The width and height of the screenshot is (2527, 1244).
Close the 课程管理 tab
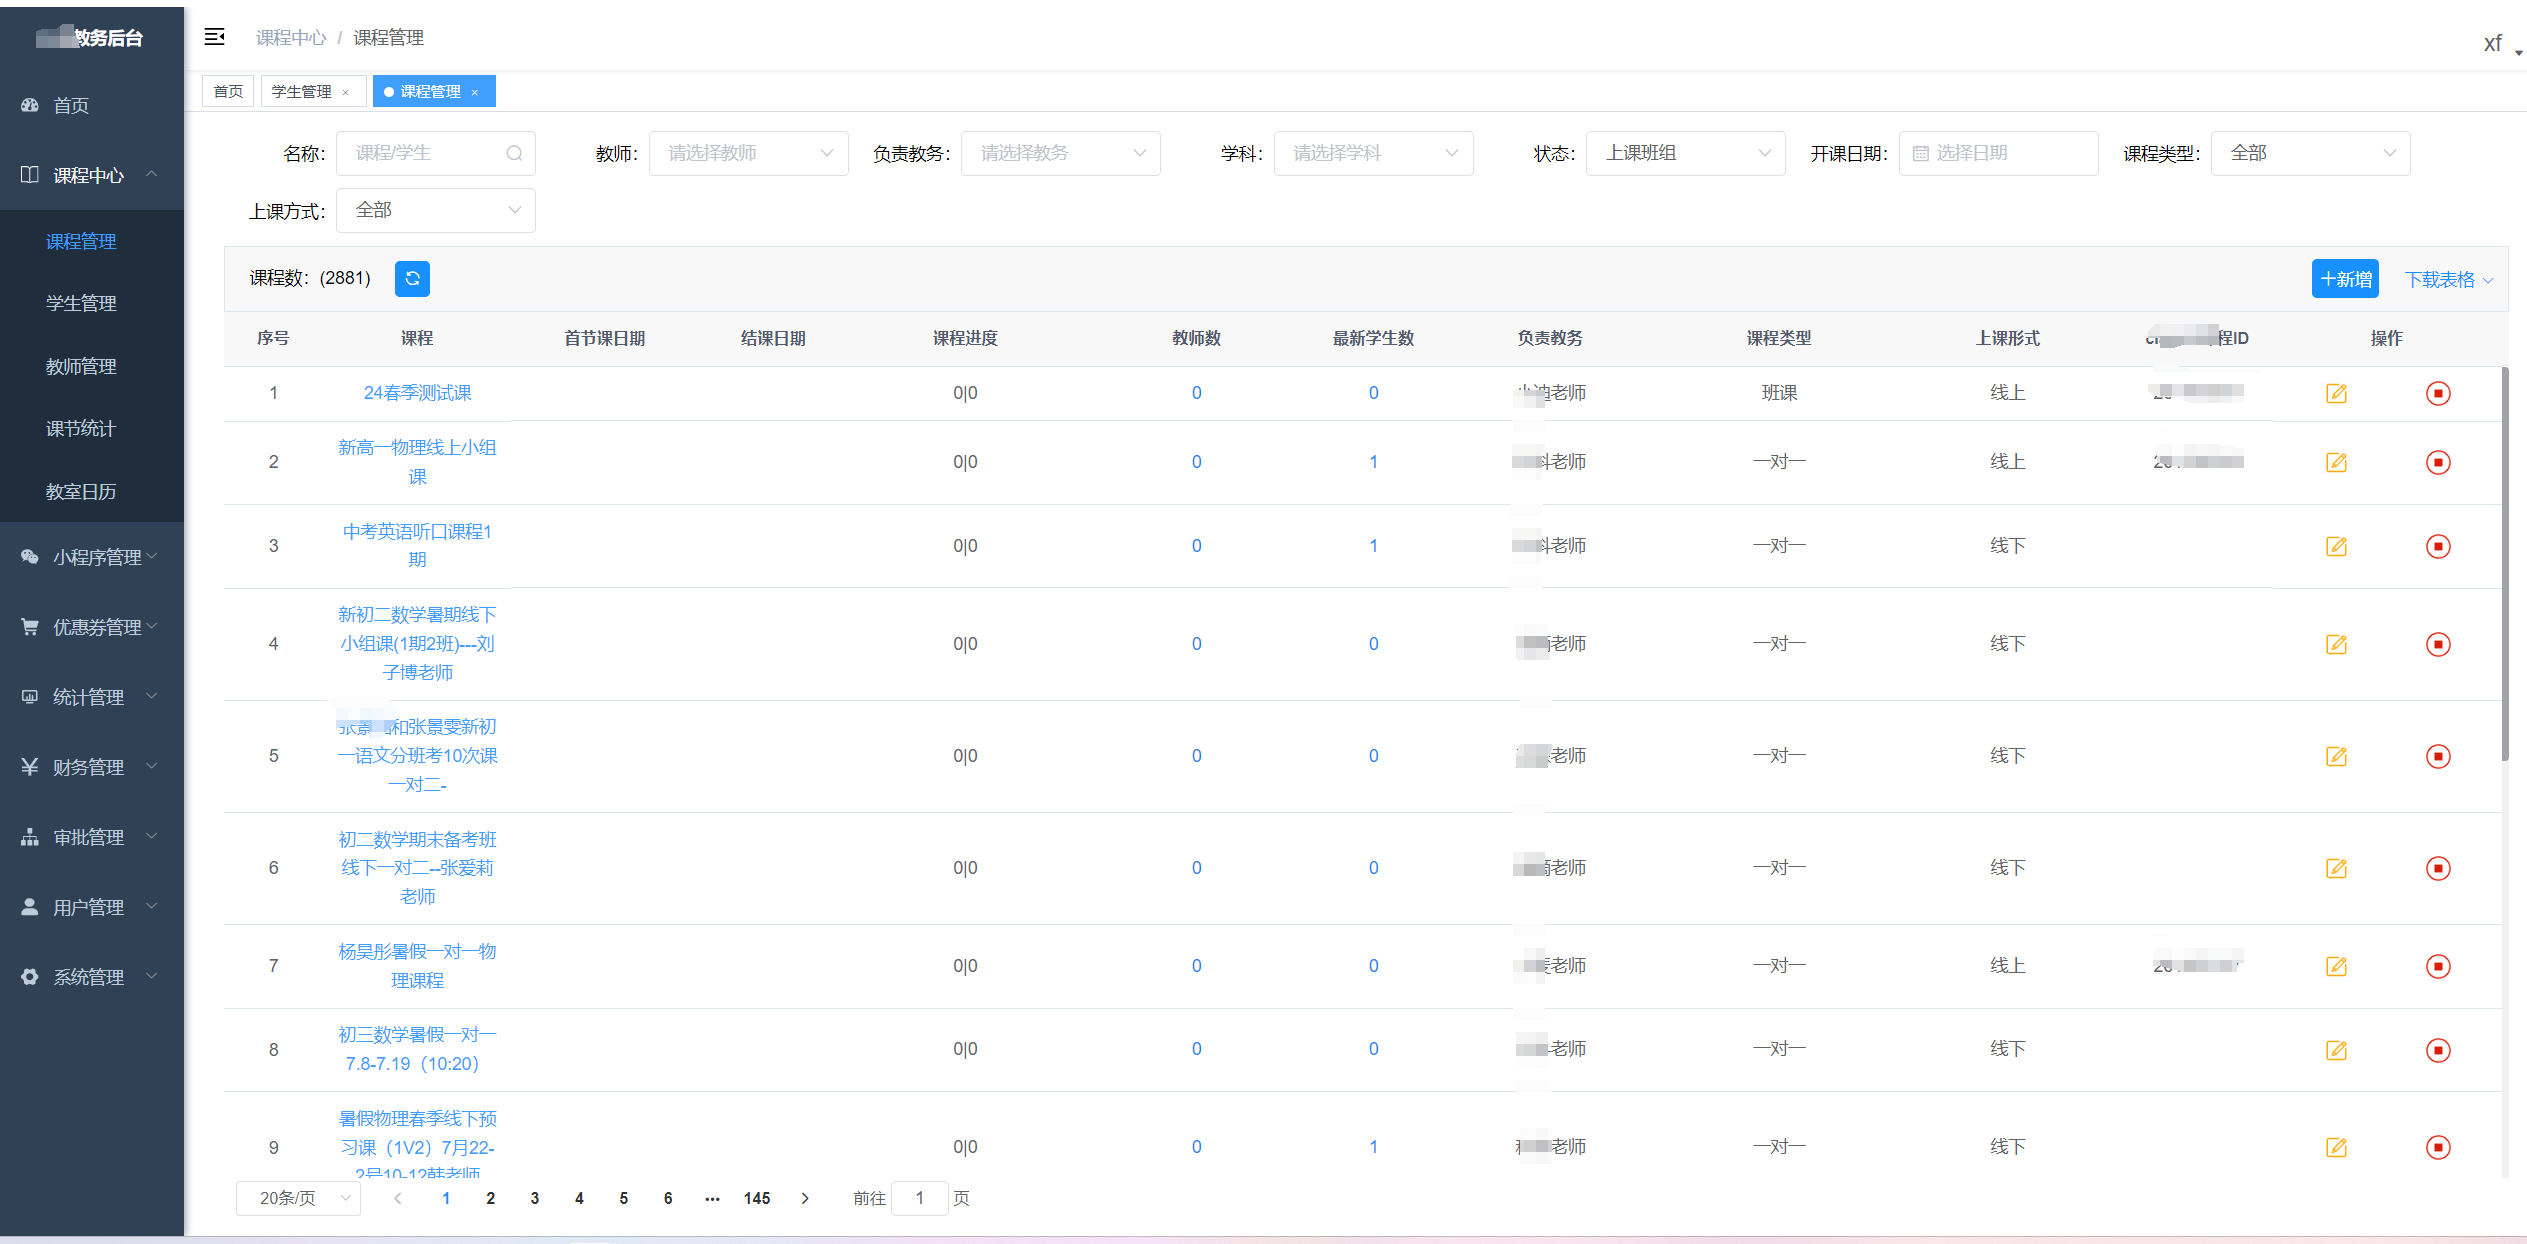coord(475,92)
